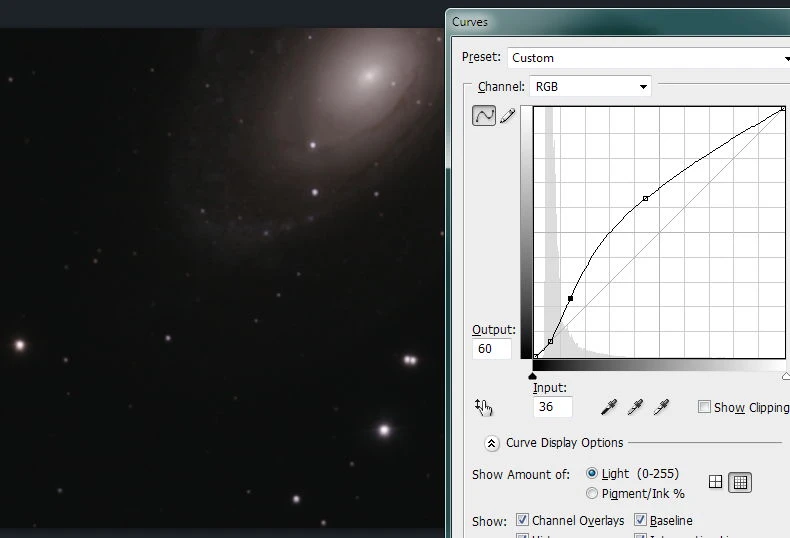This screenshot has width=790, height=538.
Task: Collapse the Curve Display Options section
Action: click(x=491, y=443)
